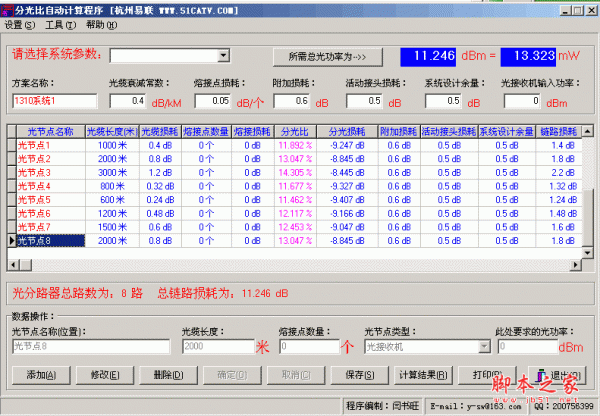600x416 pixels.
Task: Click the 光节点名称 column header
Action: [51, 132]
